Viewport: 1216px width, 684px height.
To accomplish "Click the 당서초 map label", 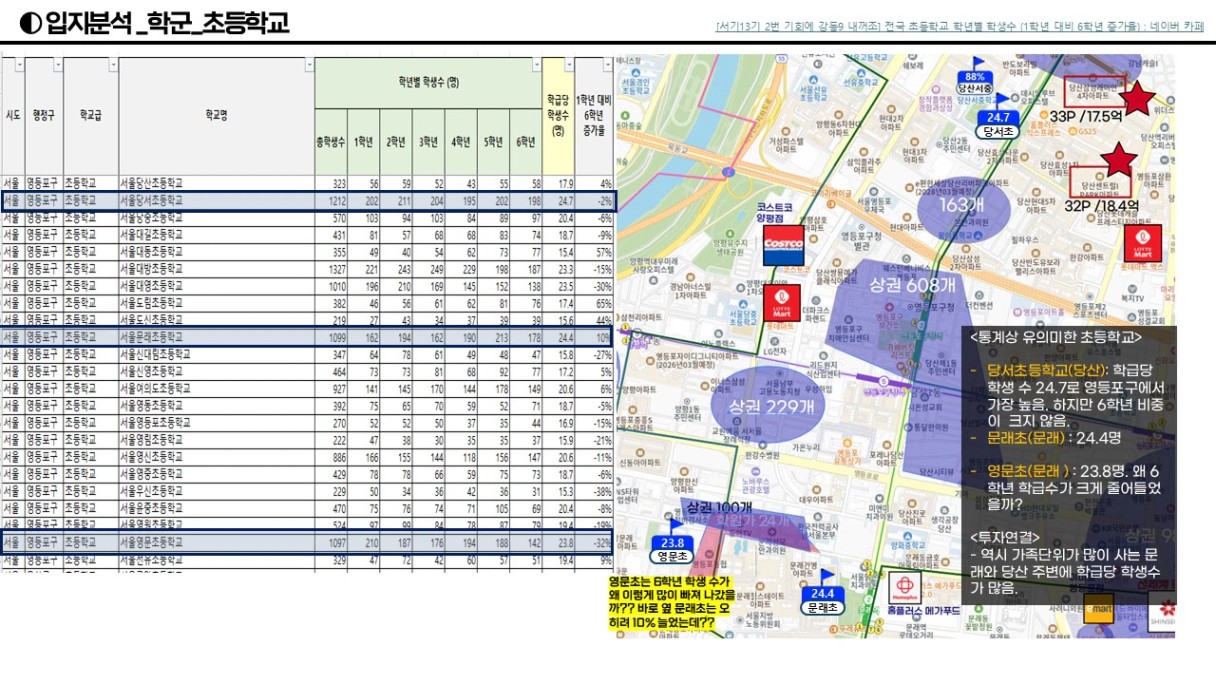I will coord(997,132).
